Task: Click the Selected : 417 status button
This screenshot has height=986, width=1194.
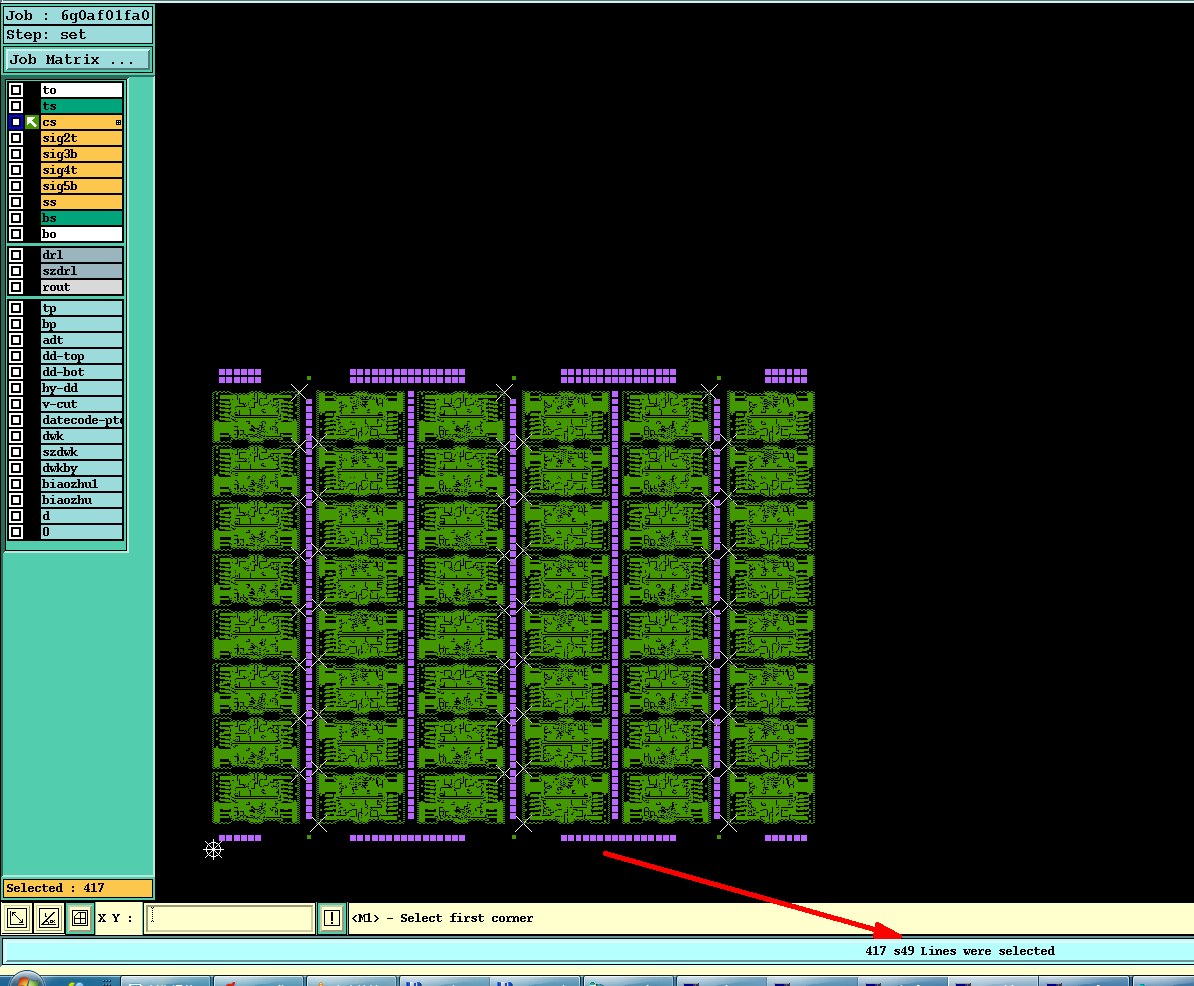Action: point(78,888)
